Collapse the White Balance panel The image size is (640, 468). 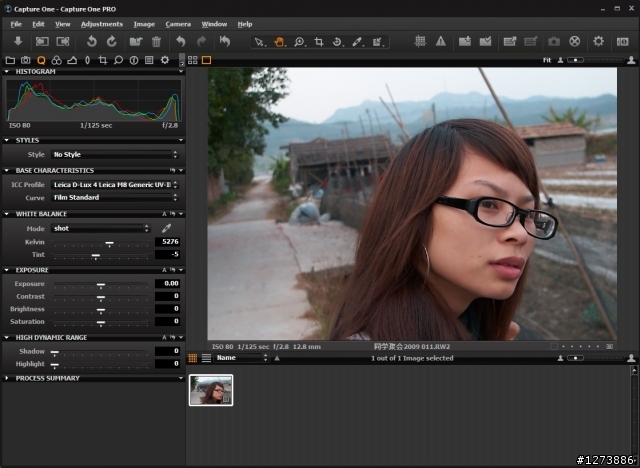tap(7, 214)
